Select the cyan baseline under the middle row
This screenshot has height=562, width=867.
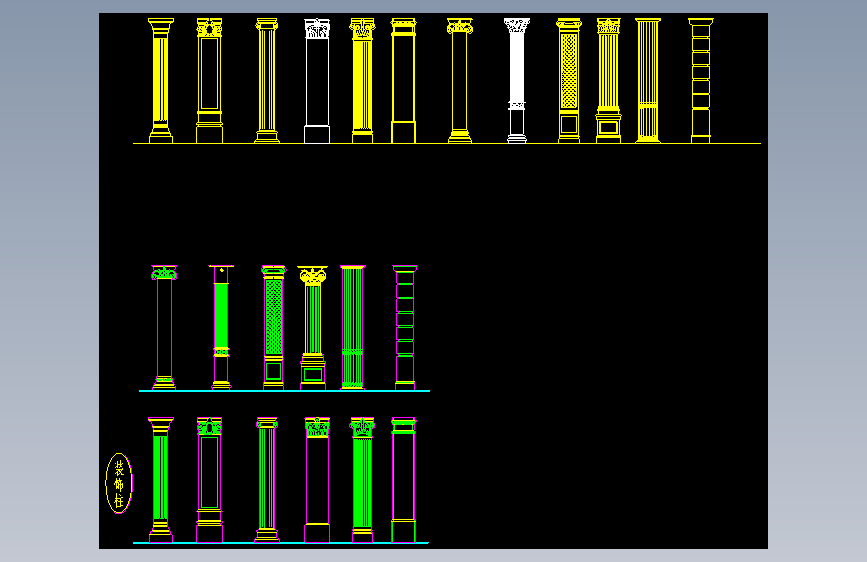(x=284, y=391)
